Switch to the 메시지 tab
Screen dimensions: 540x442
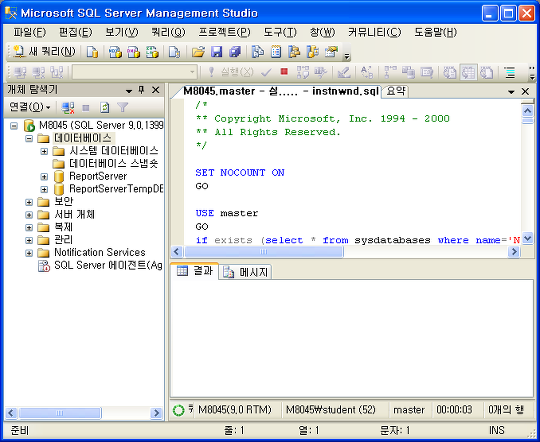(x=246, y=272)
